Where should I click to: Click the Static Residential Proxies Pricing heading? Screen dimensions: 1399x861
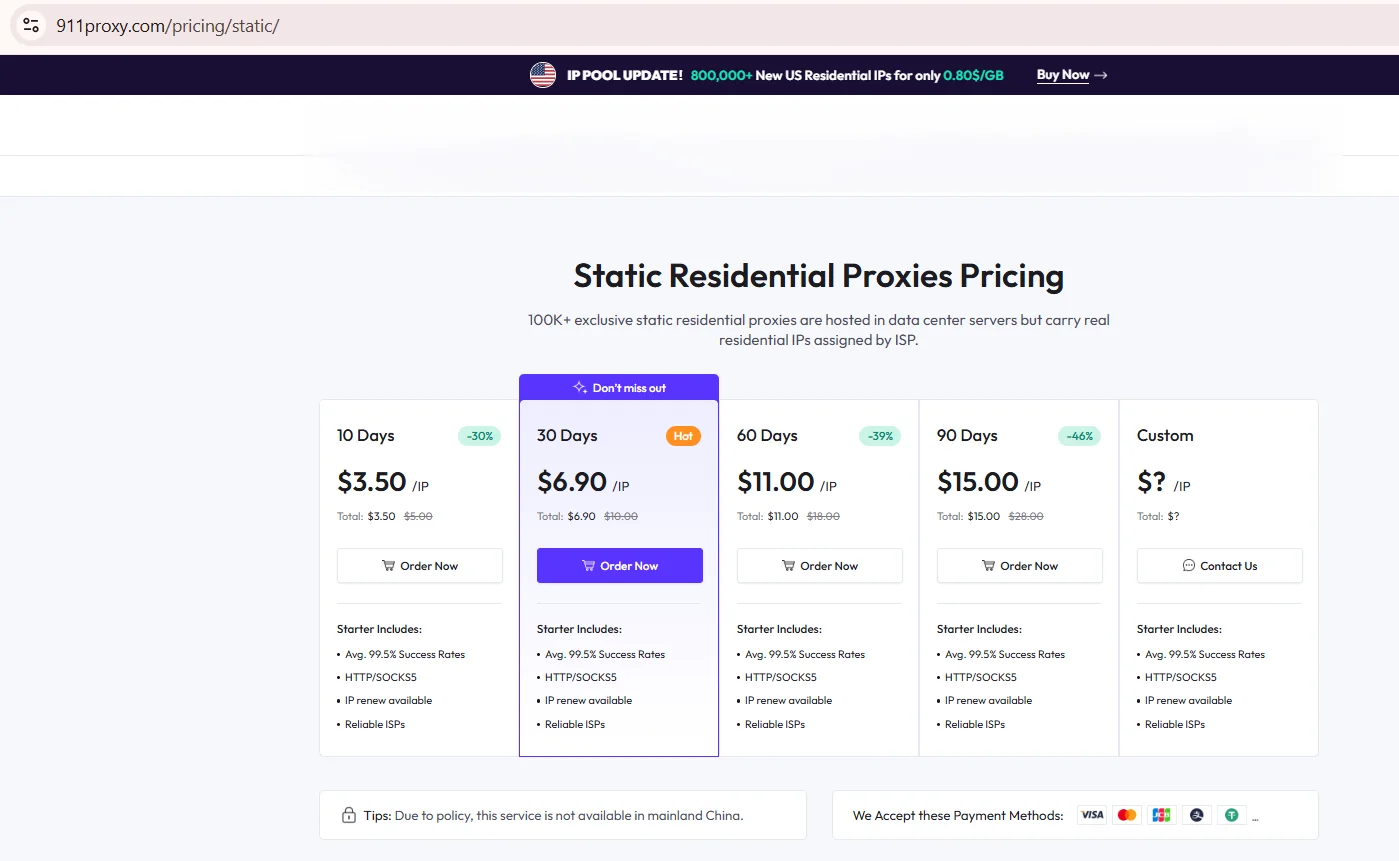818,275
